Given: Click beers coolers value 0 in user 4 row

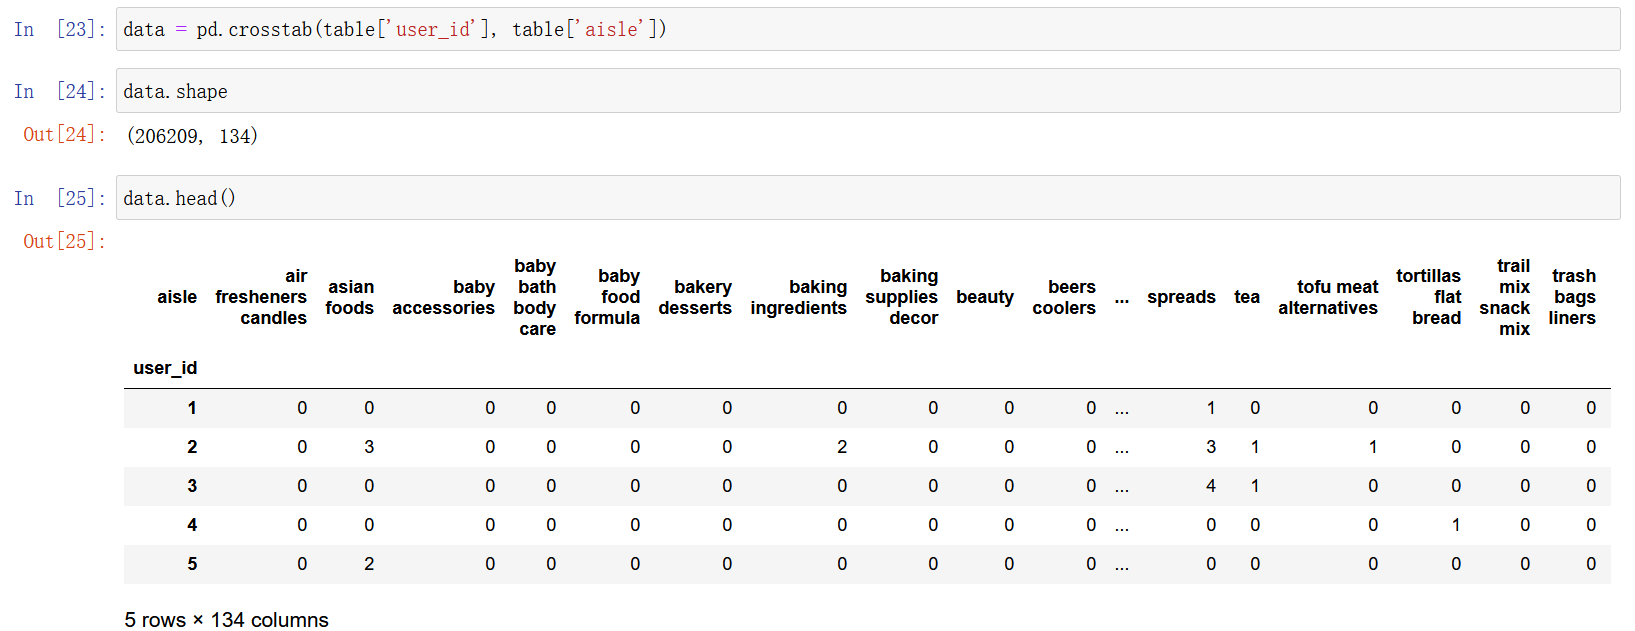Looking at the screenshot, I should pos(1091,525).
